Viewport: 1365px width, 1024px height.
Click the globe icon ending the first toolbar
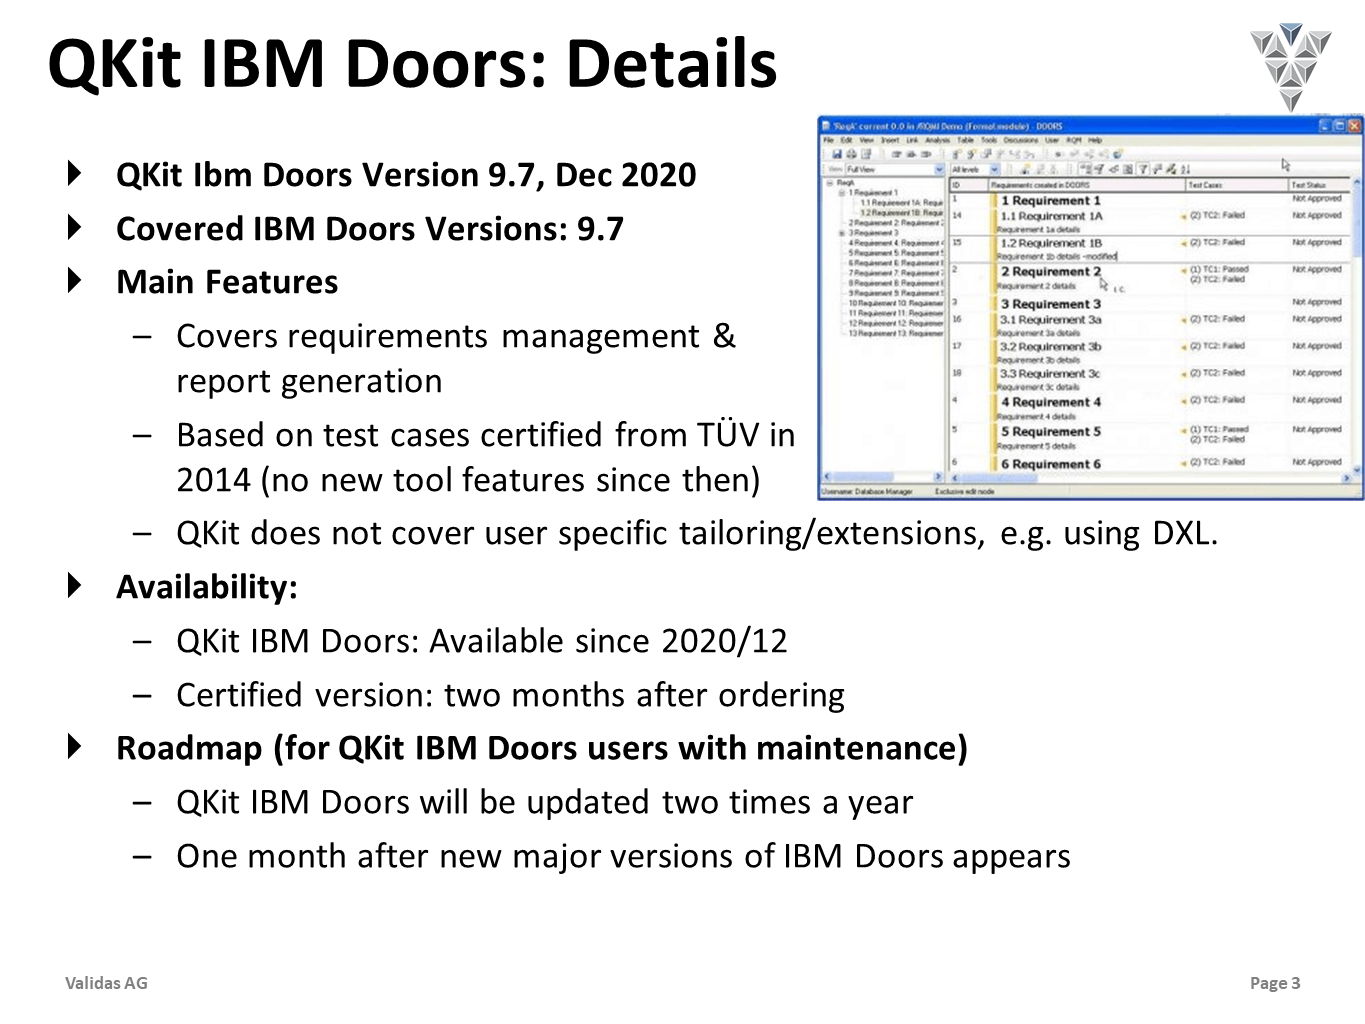click(x=1118, y=154)
